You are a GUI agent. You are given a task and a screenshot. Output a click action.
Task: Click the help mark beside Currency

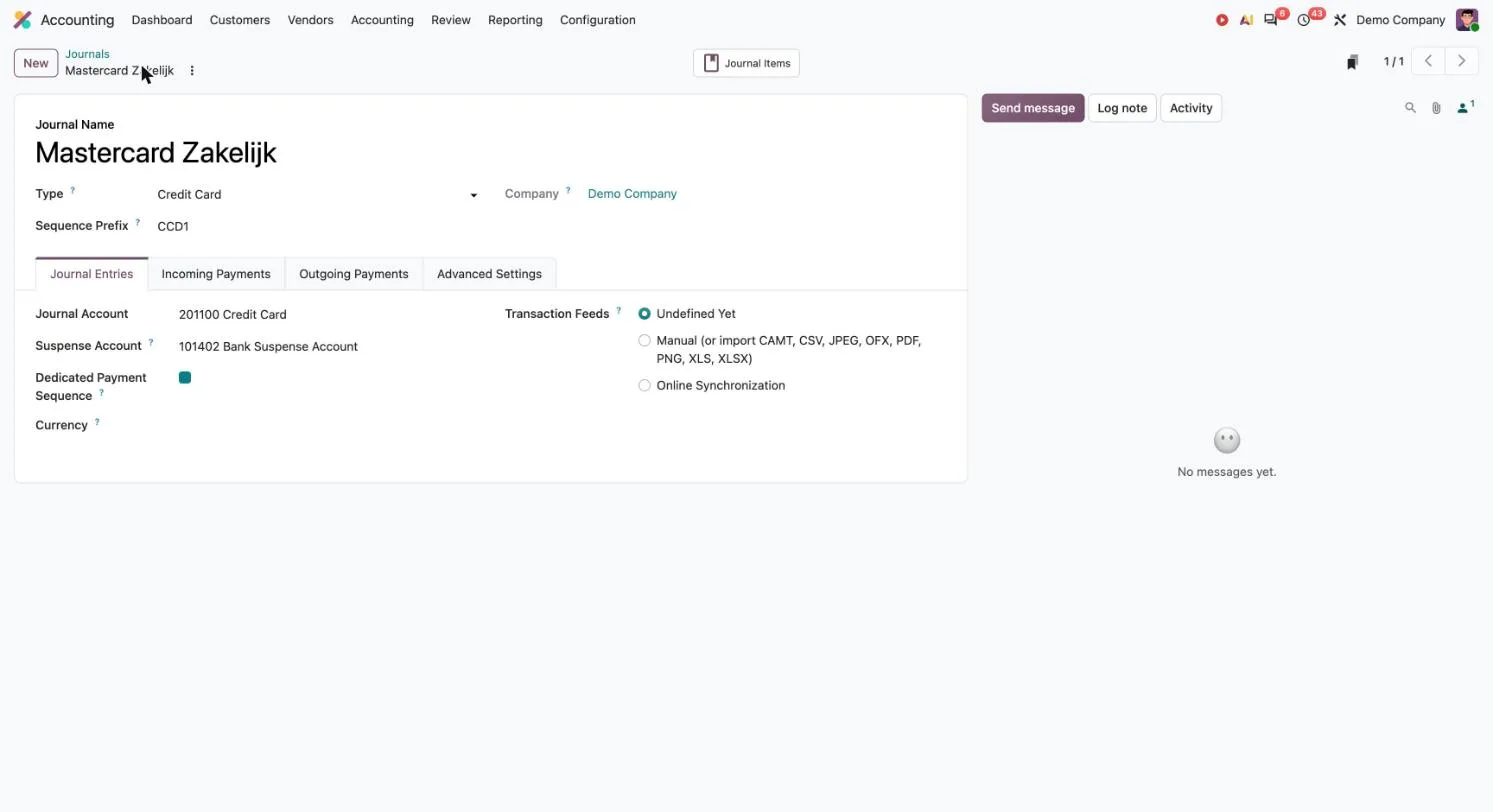point(97,422)
